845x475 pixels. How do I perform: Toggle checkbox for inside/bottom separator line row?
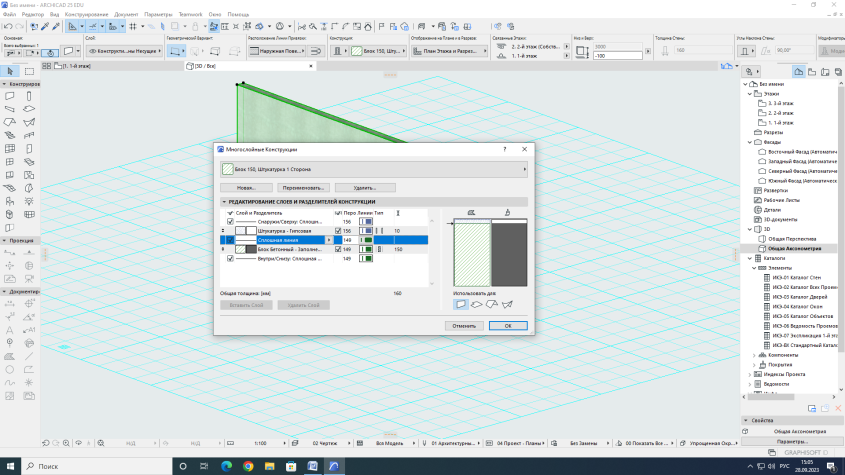click(x=231, y=258)
